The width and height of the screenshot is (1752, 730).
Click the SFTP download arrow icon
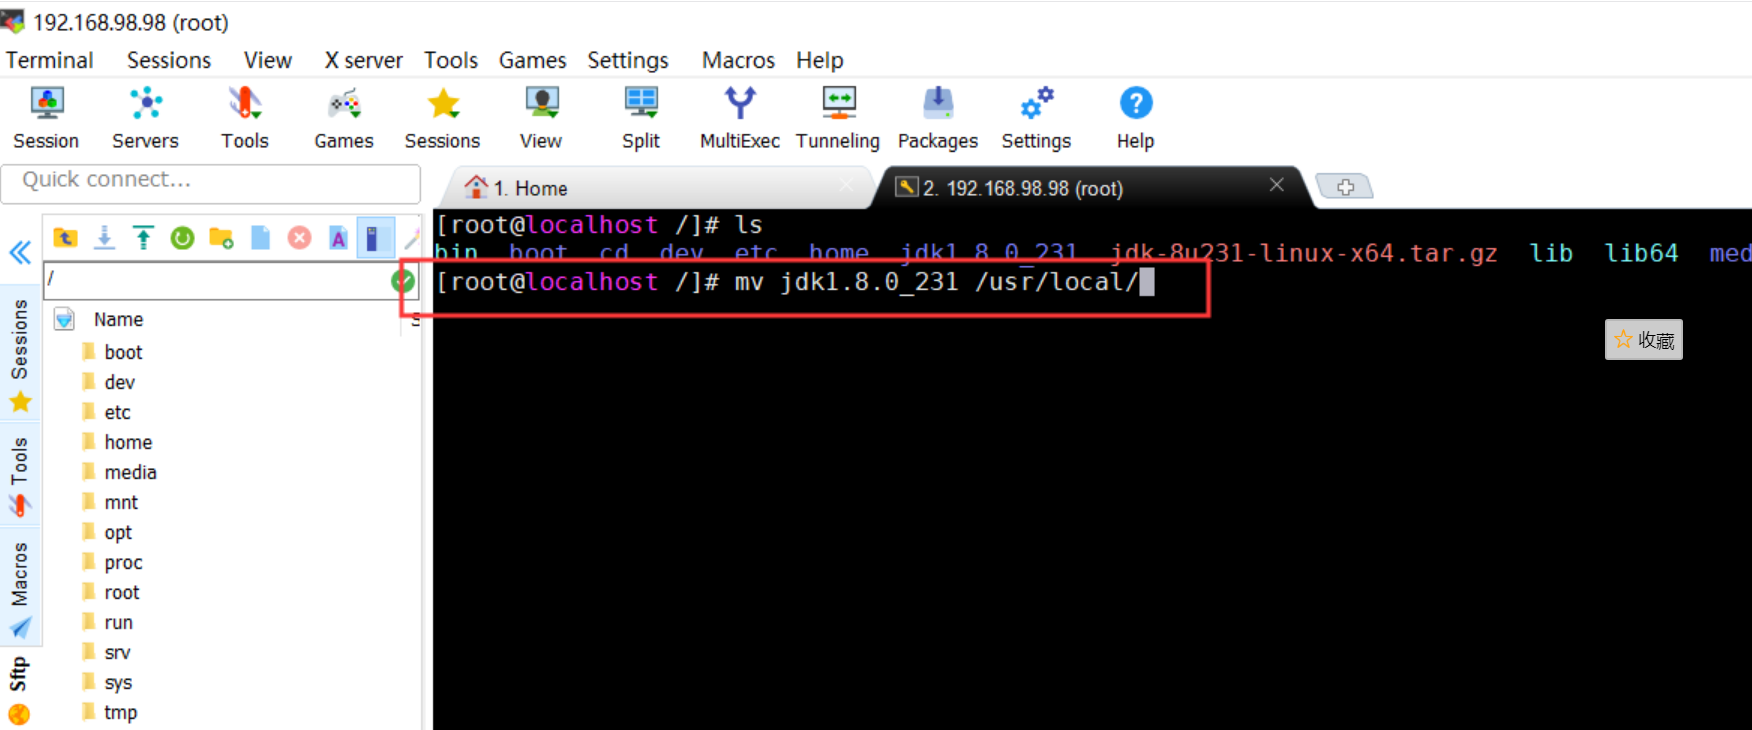click(x=104, y=237)
